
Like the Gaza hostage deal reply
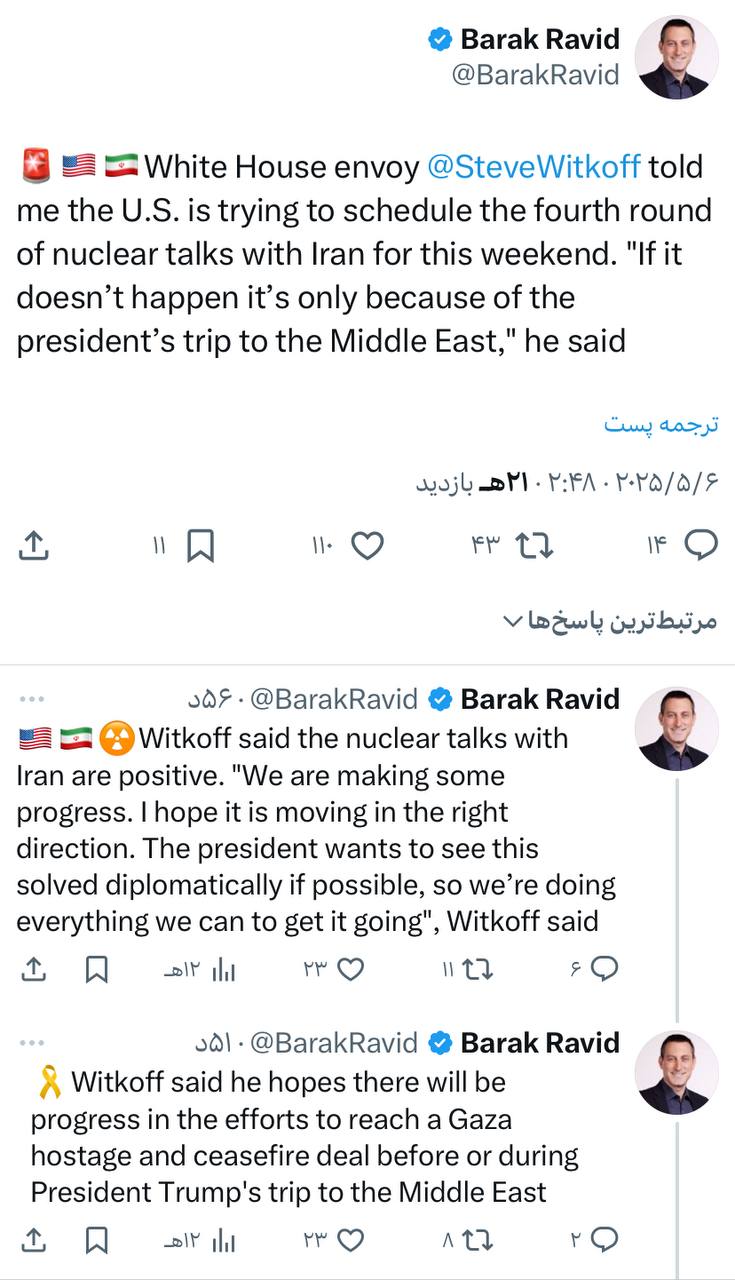349,1240
